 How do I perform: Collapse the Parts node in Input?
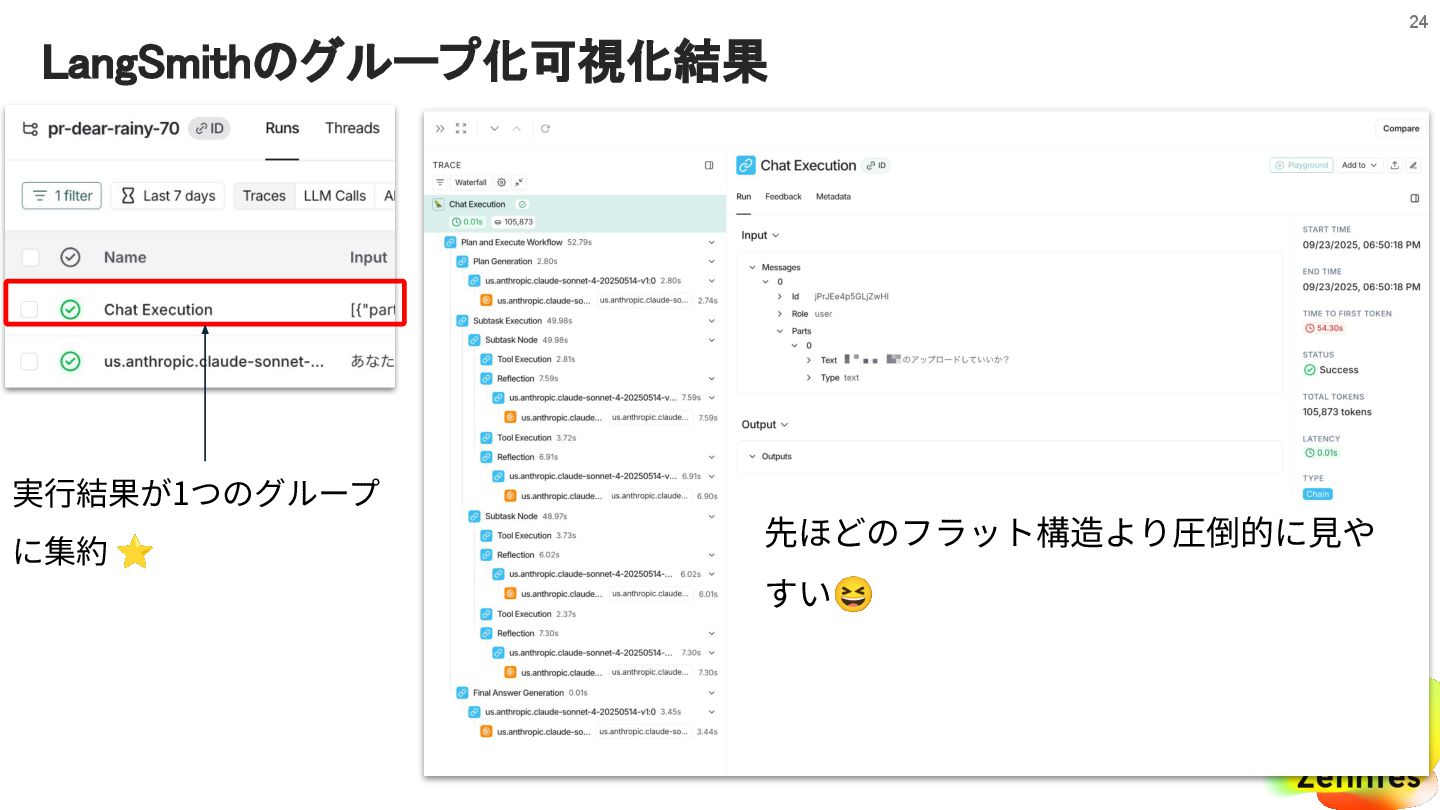(780, 331)
